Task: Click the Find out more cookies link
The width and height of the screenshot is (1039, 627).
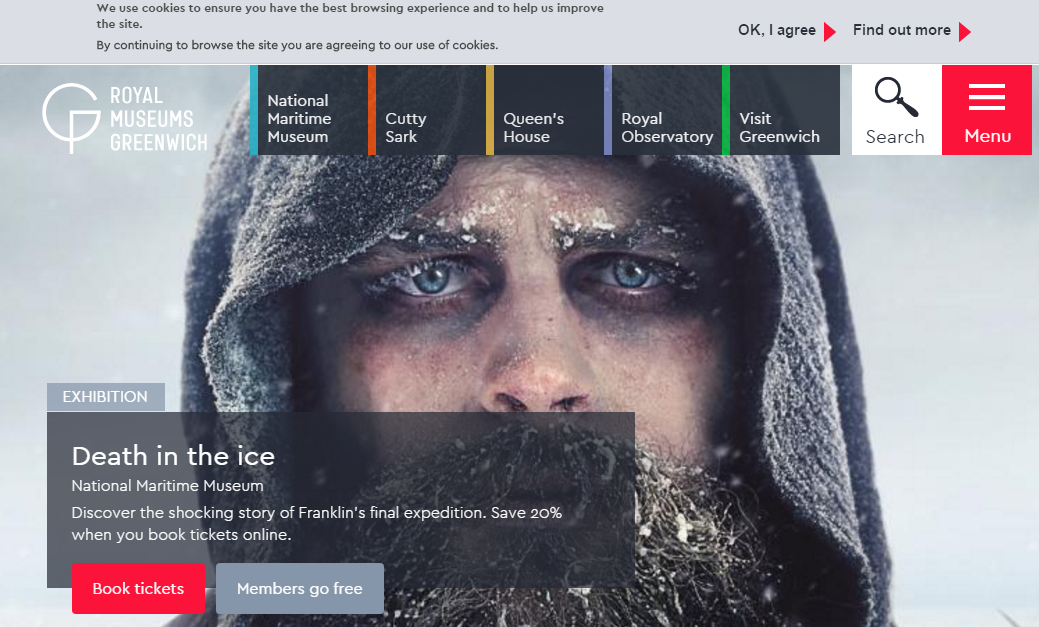Action: tap(901, 30)
